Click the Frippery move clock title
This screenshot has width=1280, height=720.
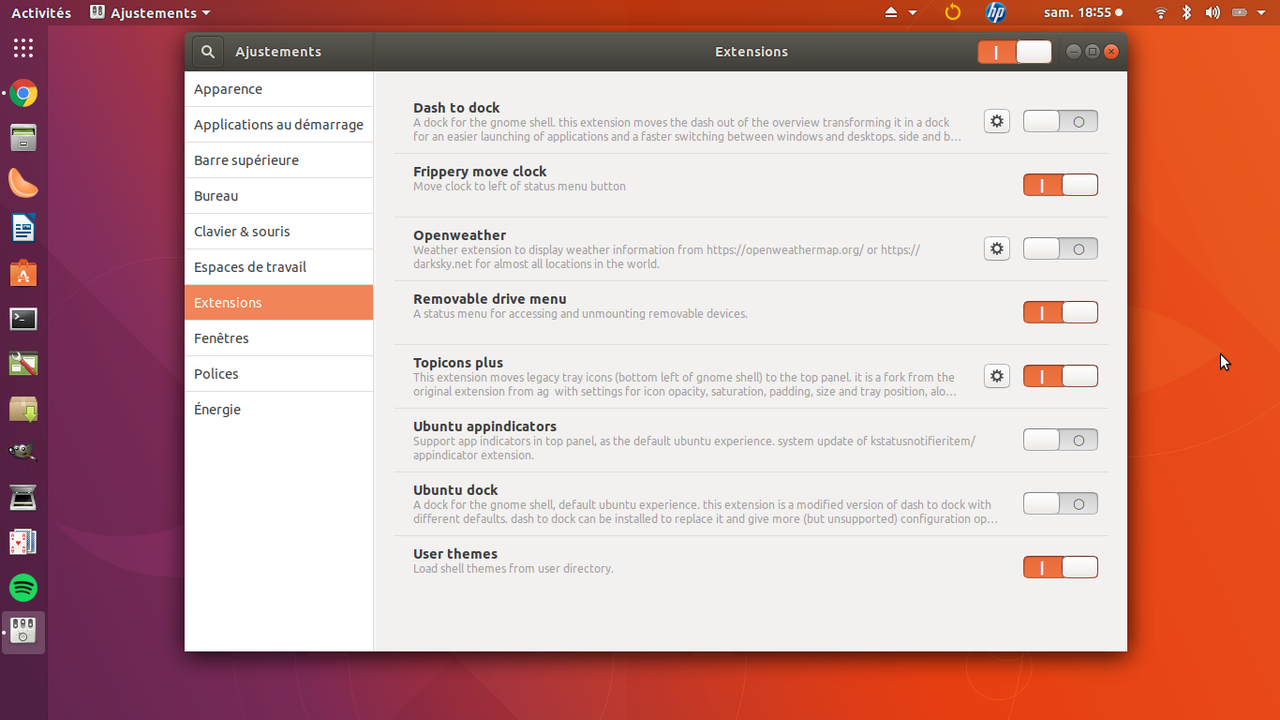(x=480, y=172)
